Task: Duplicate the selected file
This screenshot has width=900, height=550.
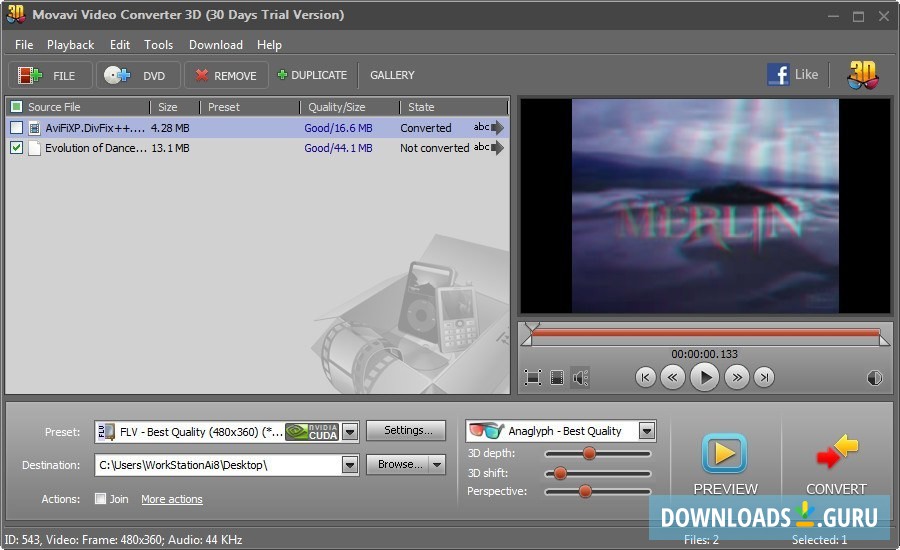Action: click(312, 75)
